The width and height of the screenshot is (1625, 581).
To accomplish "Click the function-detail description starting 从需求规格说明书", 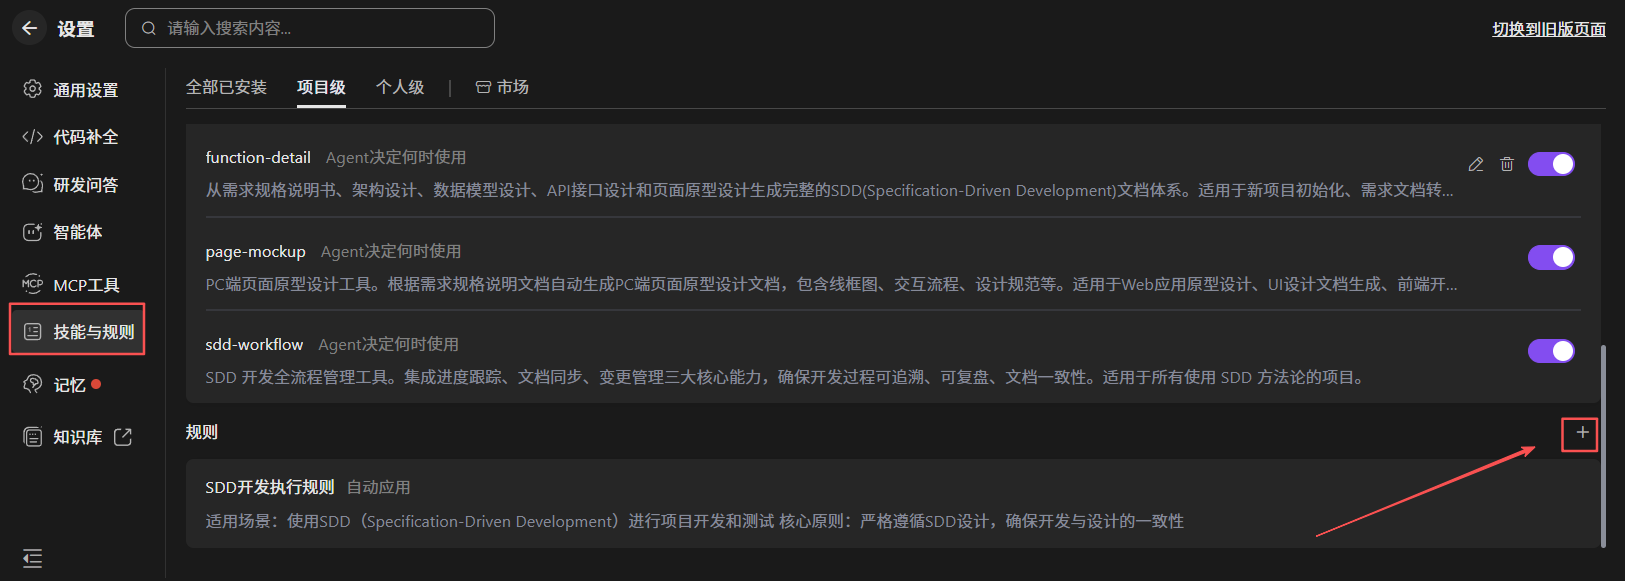I will (x=829, y=191).
